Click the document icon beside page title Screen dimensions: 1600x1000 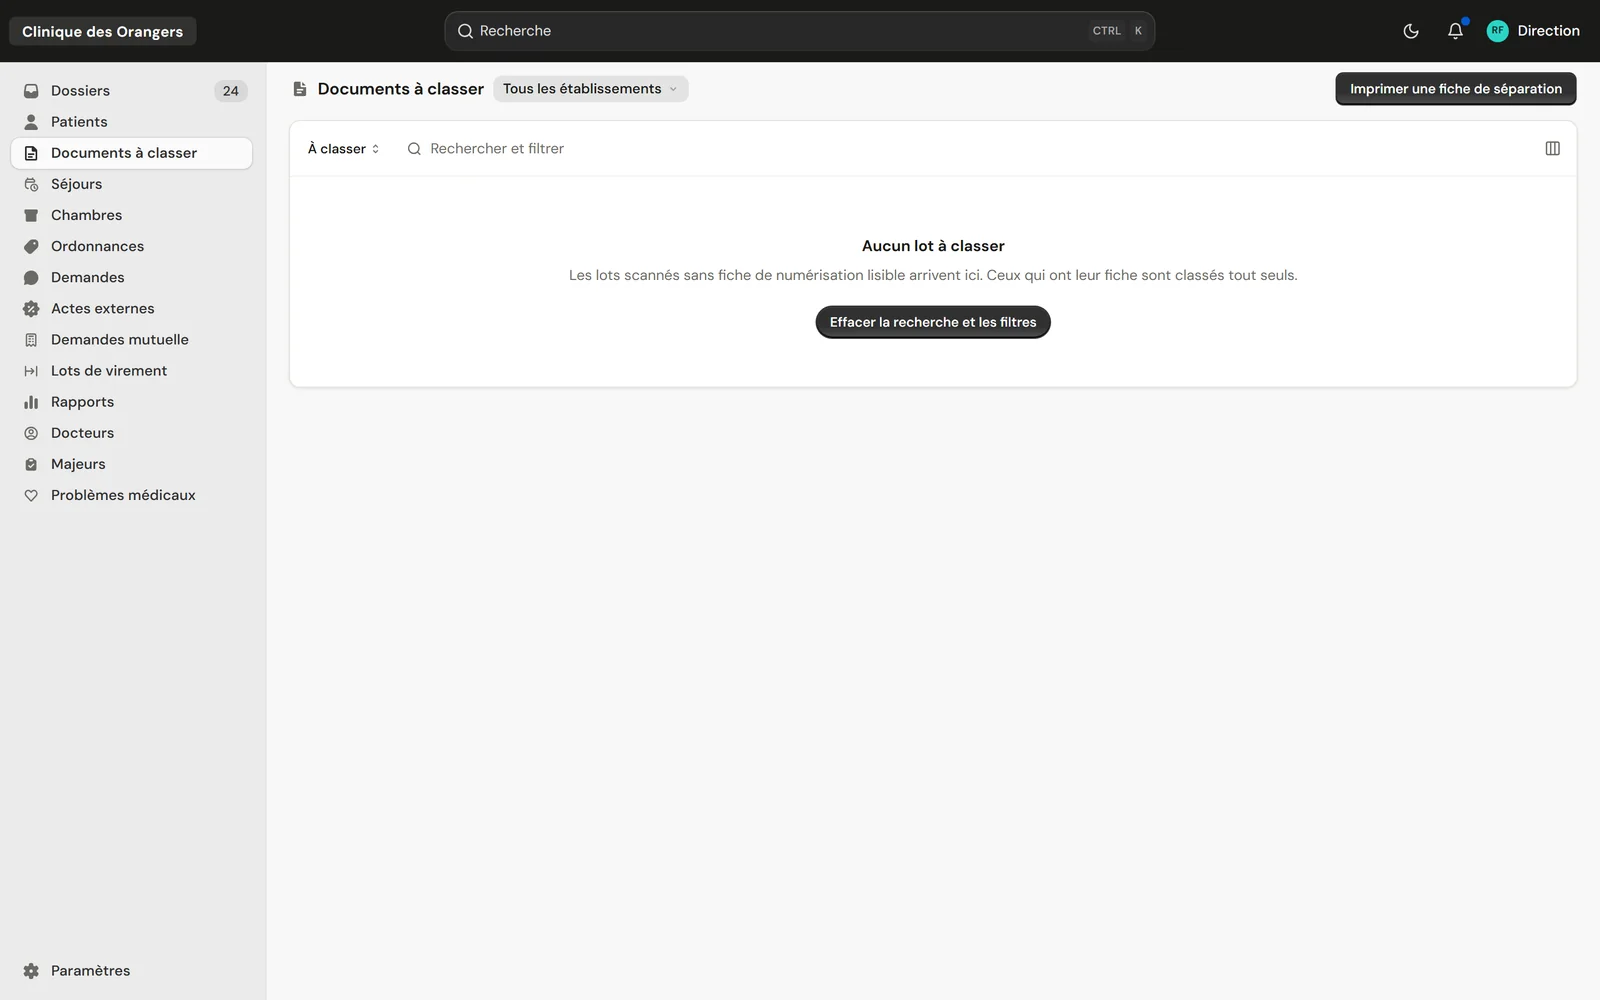[x=299, y=89]
